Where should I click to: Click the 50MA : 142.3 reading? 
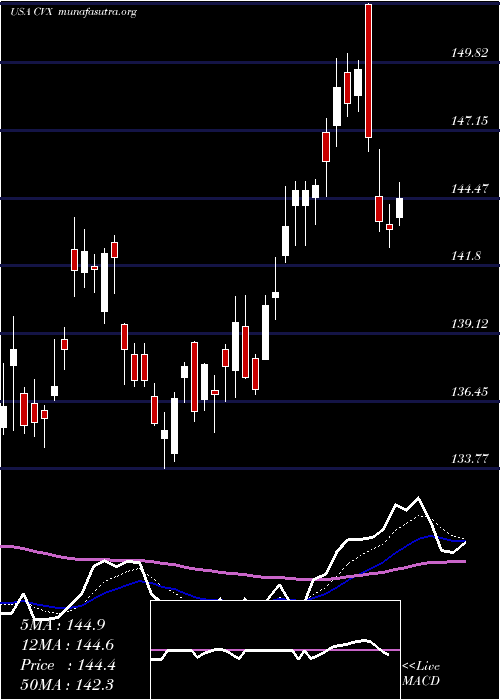[x=67, y=685]
